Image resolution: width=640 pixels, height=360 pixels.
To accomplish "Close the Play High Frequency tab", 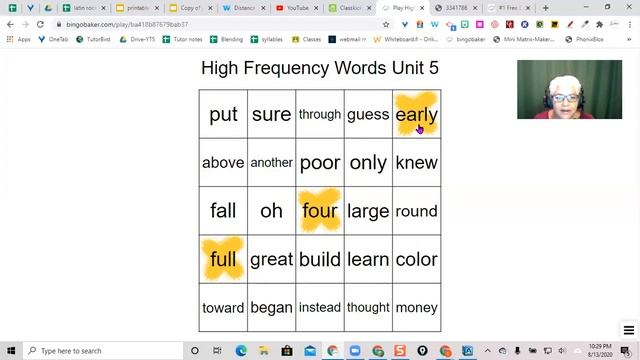I will [422, 8].
